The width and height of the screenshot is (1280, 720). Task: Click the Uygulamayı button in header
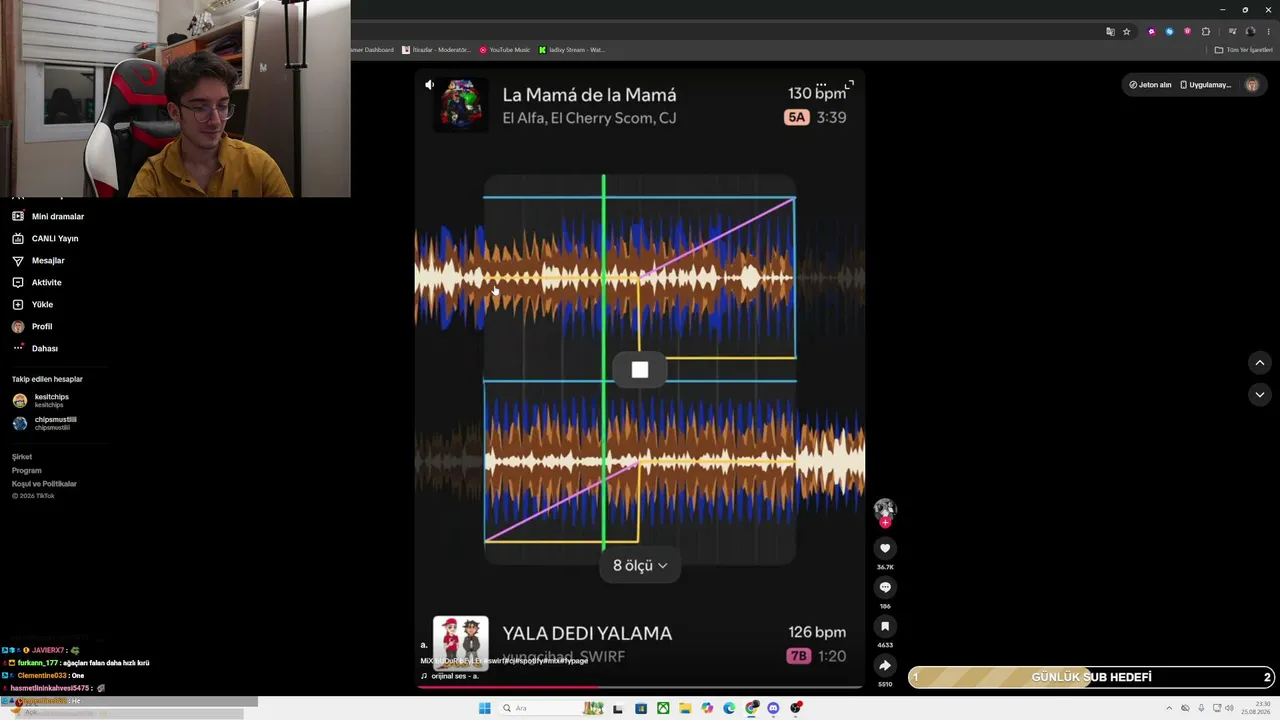1206,85
